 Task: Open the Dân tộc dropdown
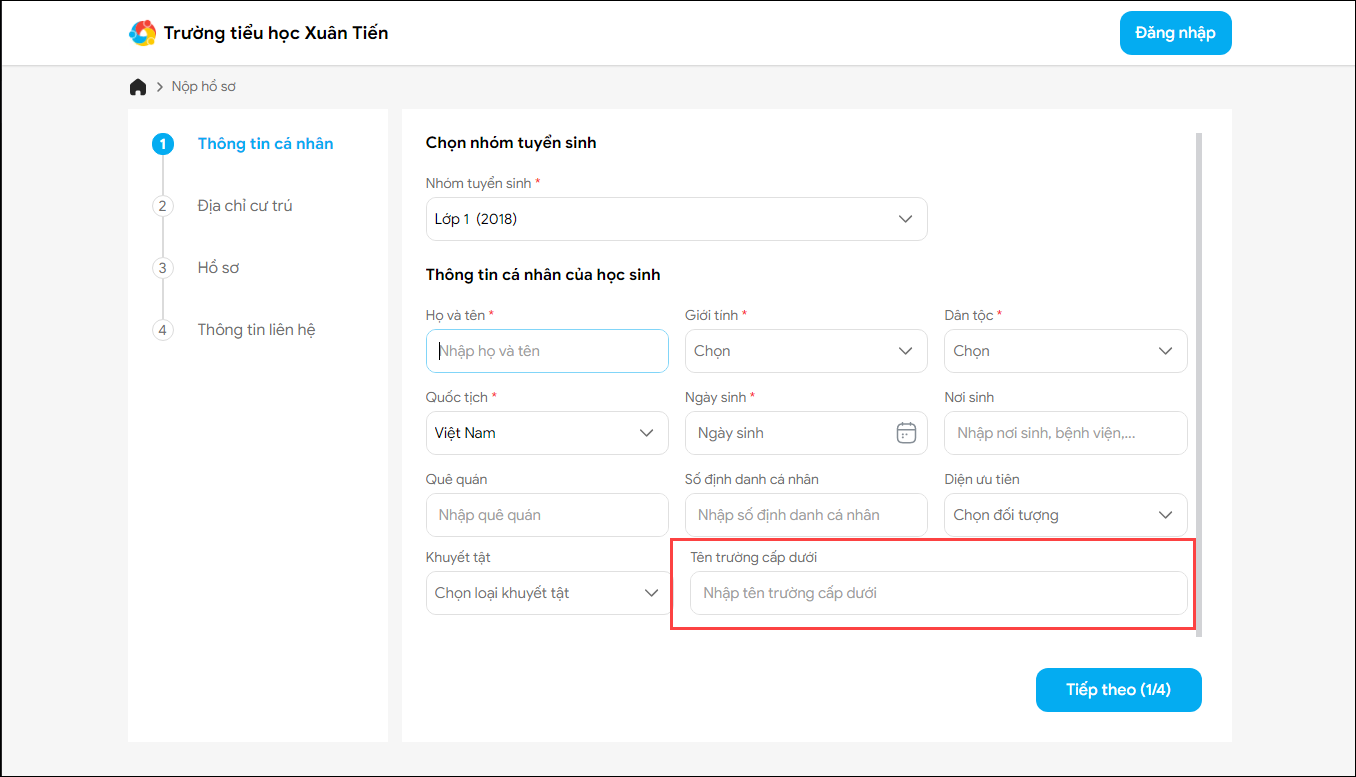click(x=1065, y=351)
